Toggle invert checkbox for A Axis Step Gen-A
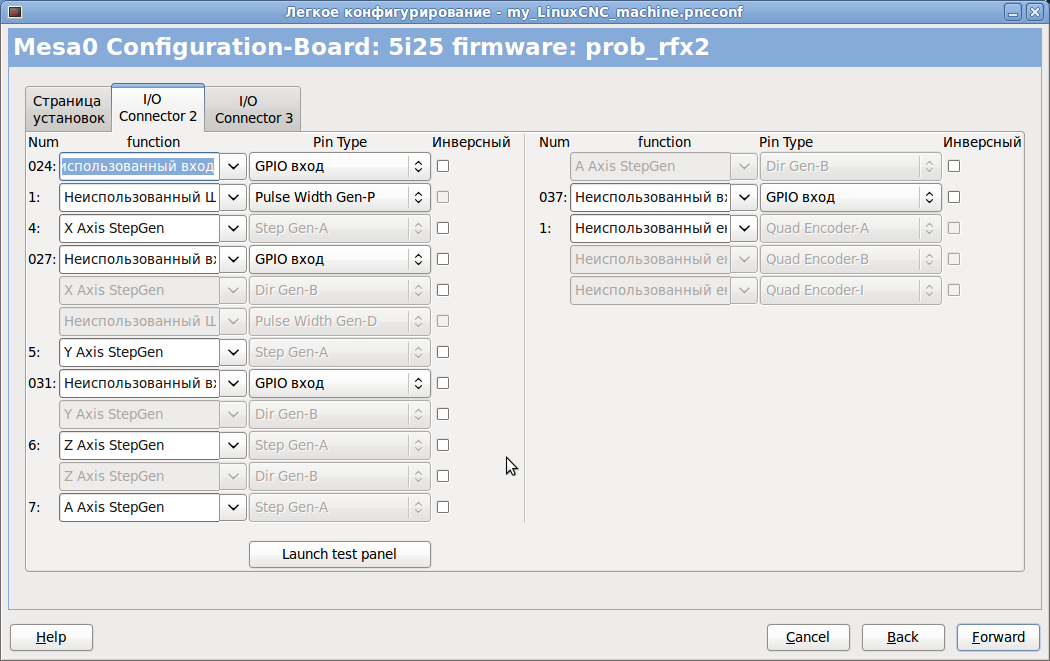The image size is (1050, 661). coord(443,507)
